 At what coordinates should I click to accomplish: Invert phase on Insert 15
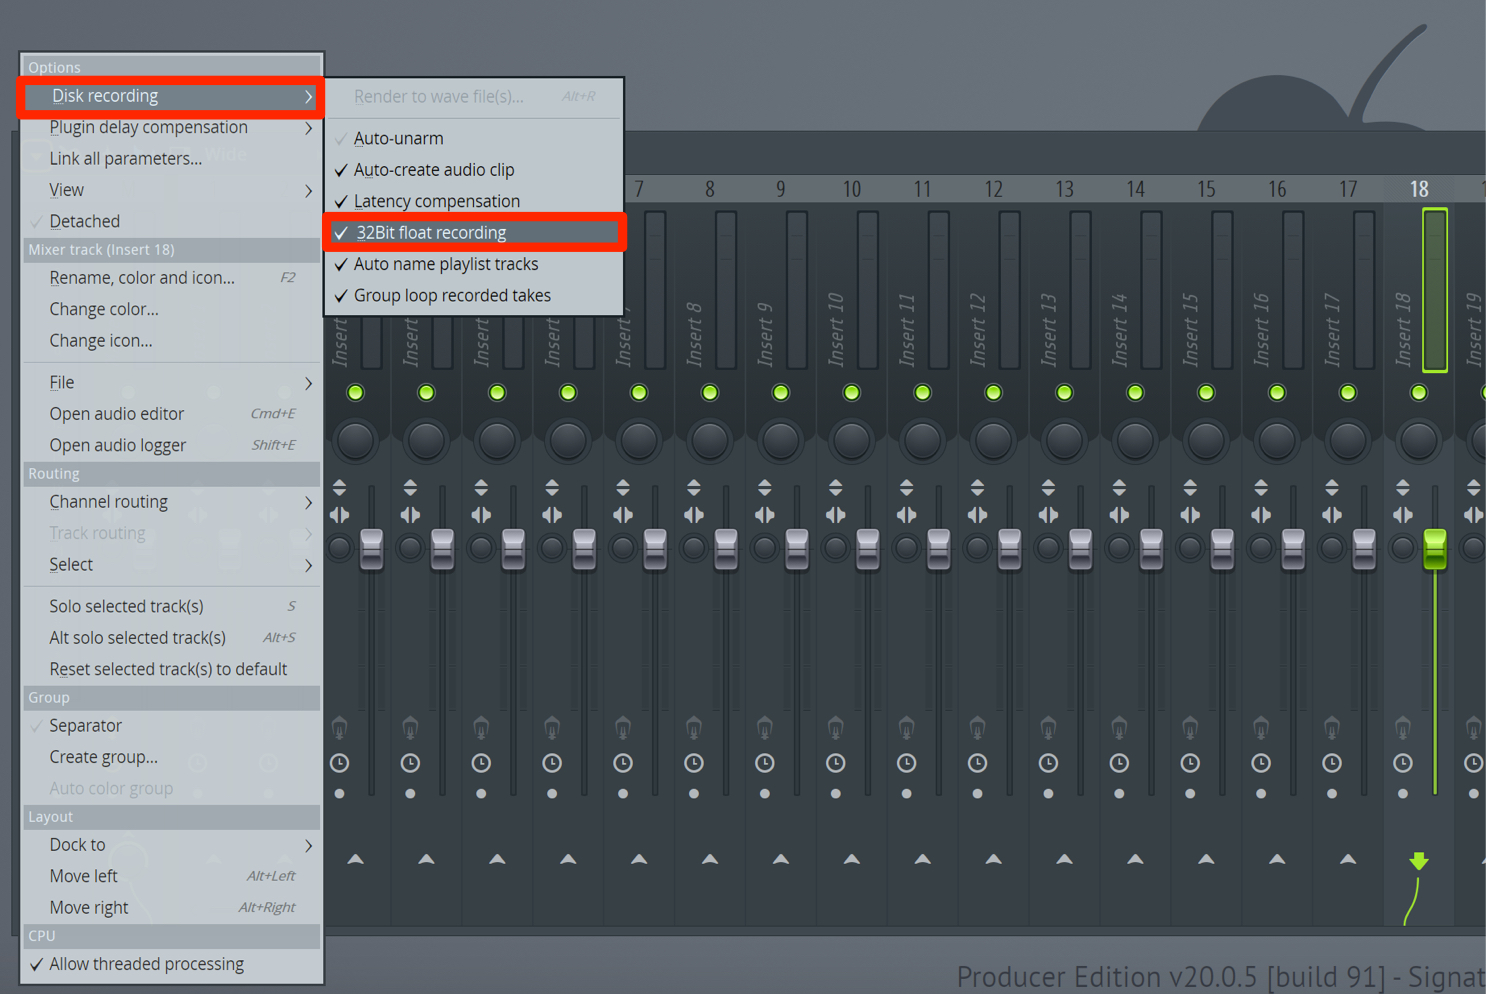click(1190, 488)
